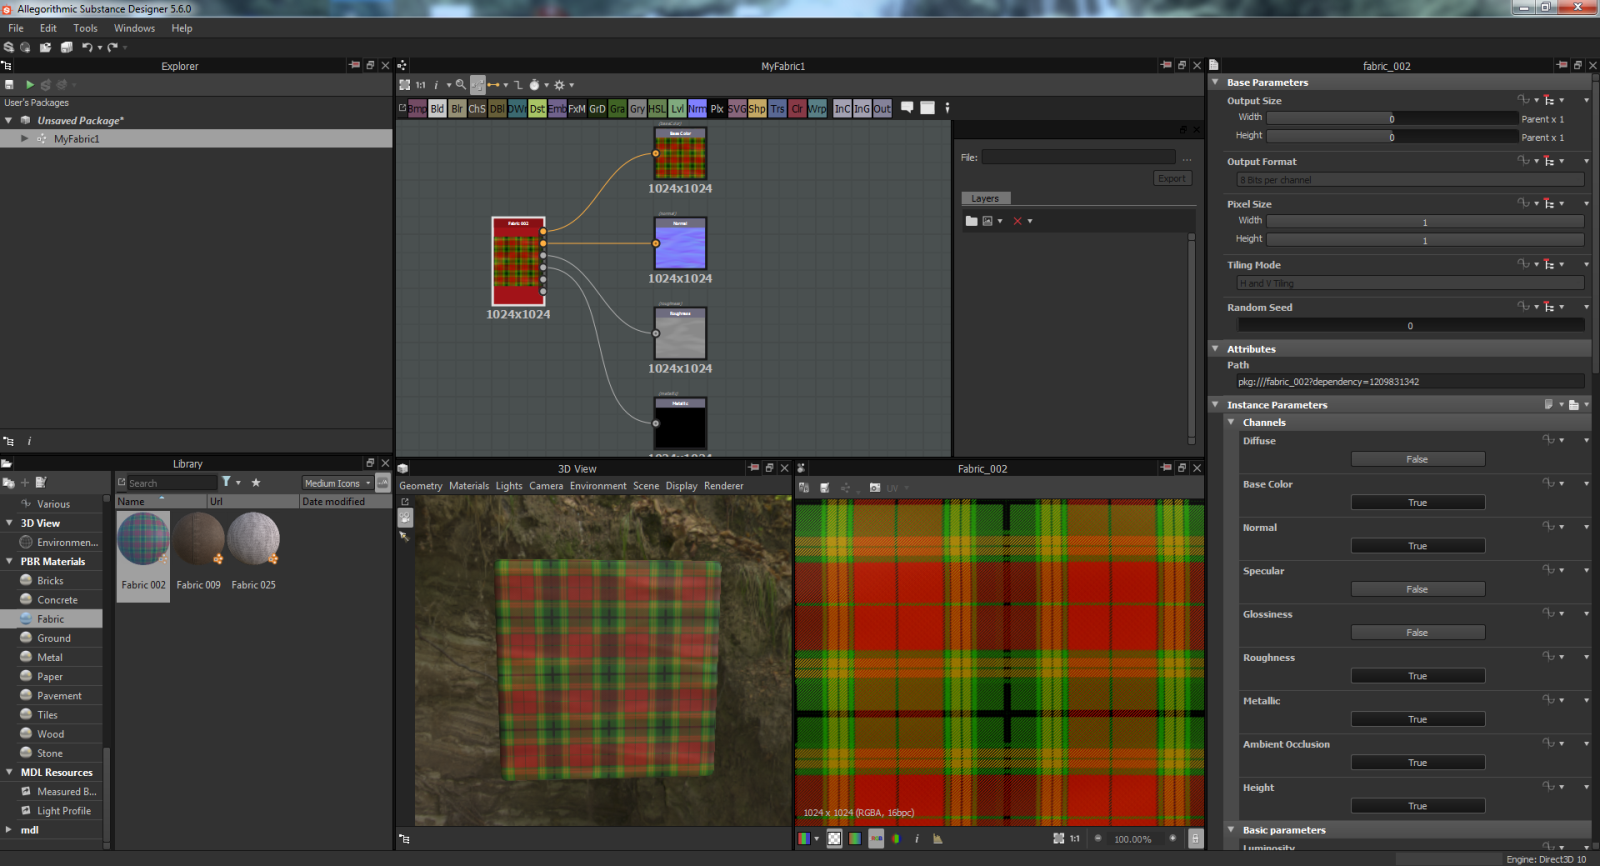Collapse the Attributes section
The width and height of the screenshot is (1600, 866).
pos(1215,349)
